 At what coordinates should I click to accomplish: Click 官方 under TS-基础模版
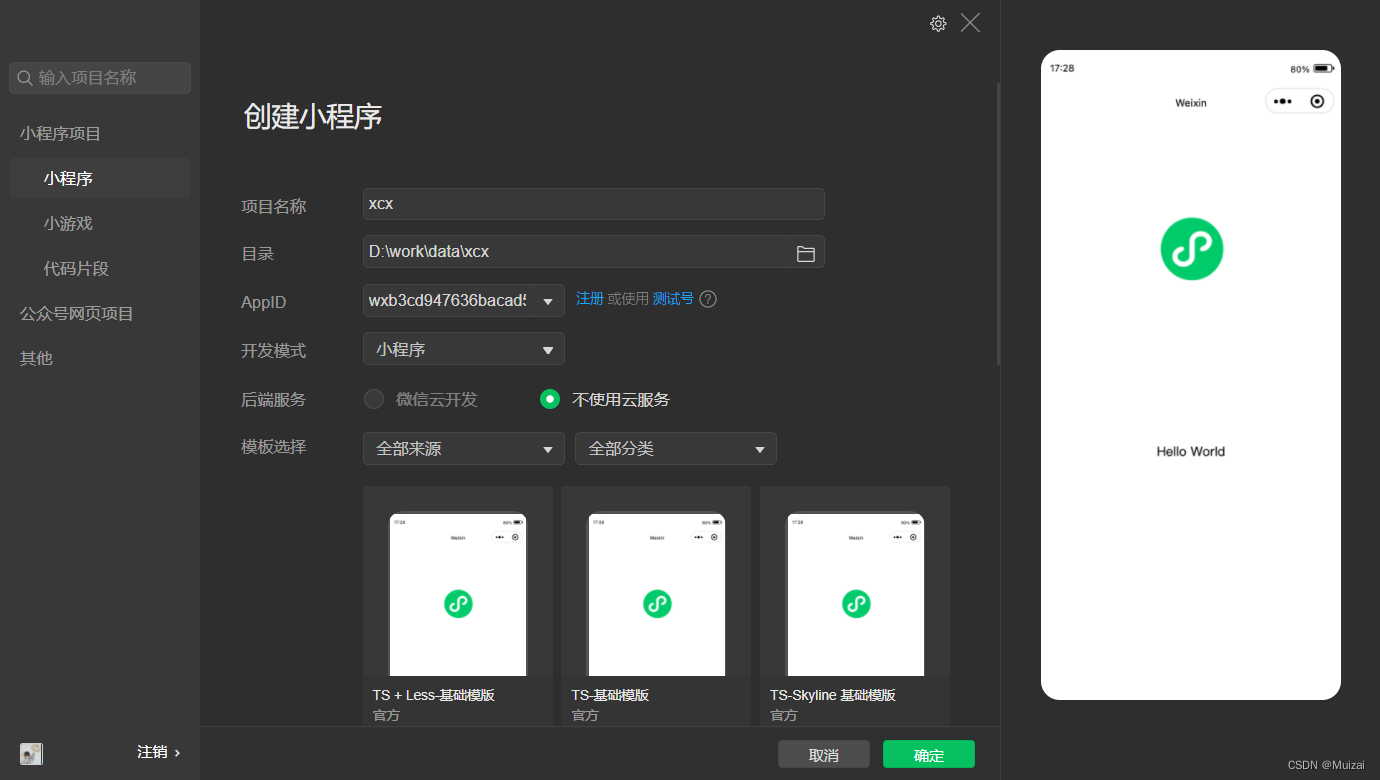[x=585, y=715]
